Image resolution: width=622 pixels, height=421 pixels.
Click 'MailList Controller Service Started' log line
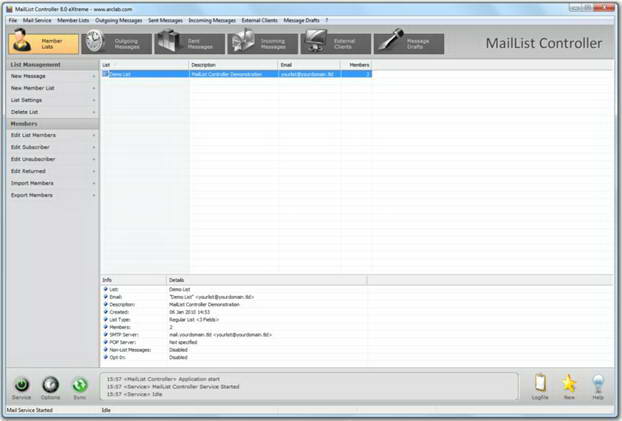pos(173,386)
